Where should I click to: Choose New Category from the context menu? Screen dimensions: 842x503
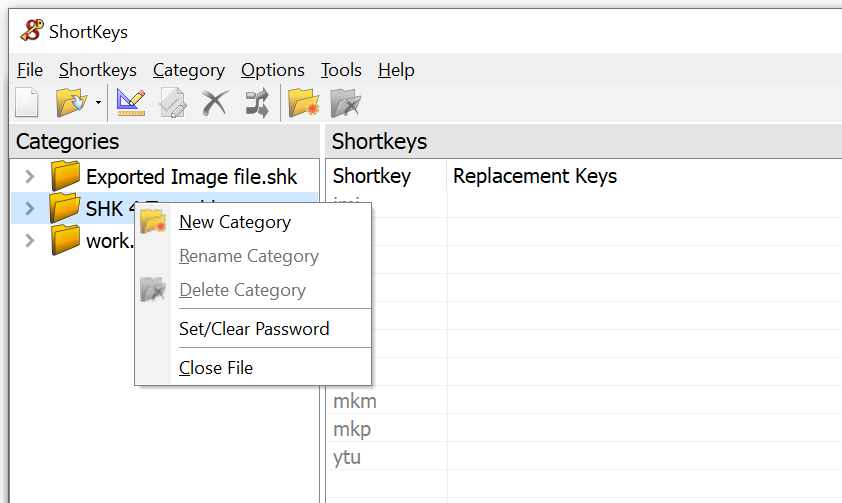point(235,222)
